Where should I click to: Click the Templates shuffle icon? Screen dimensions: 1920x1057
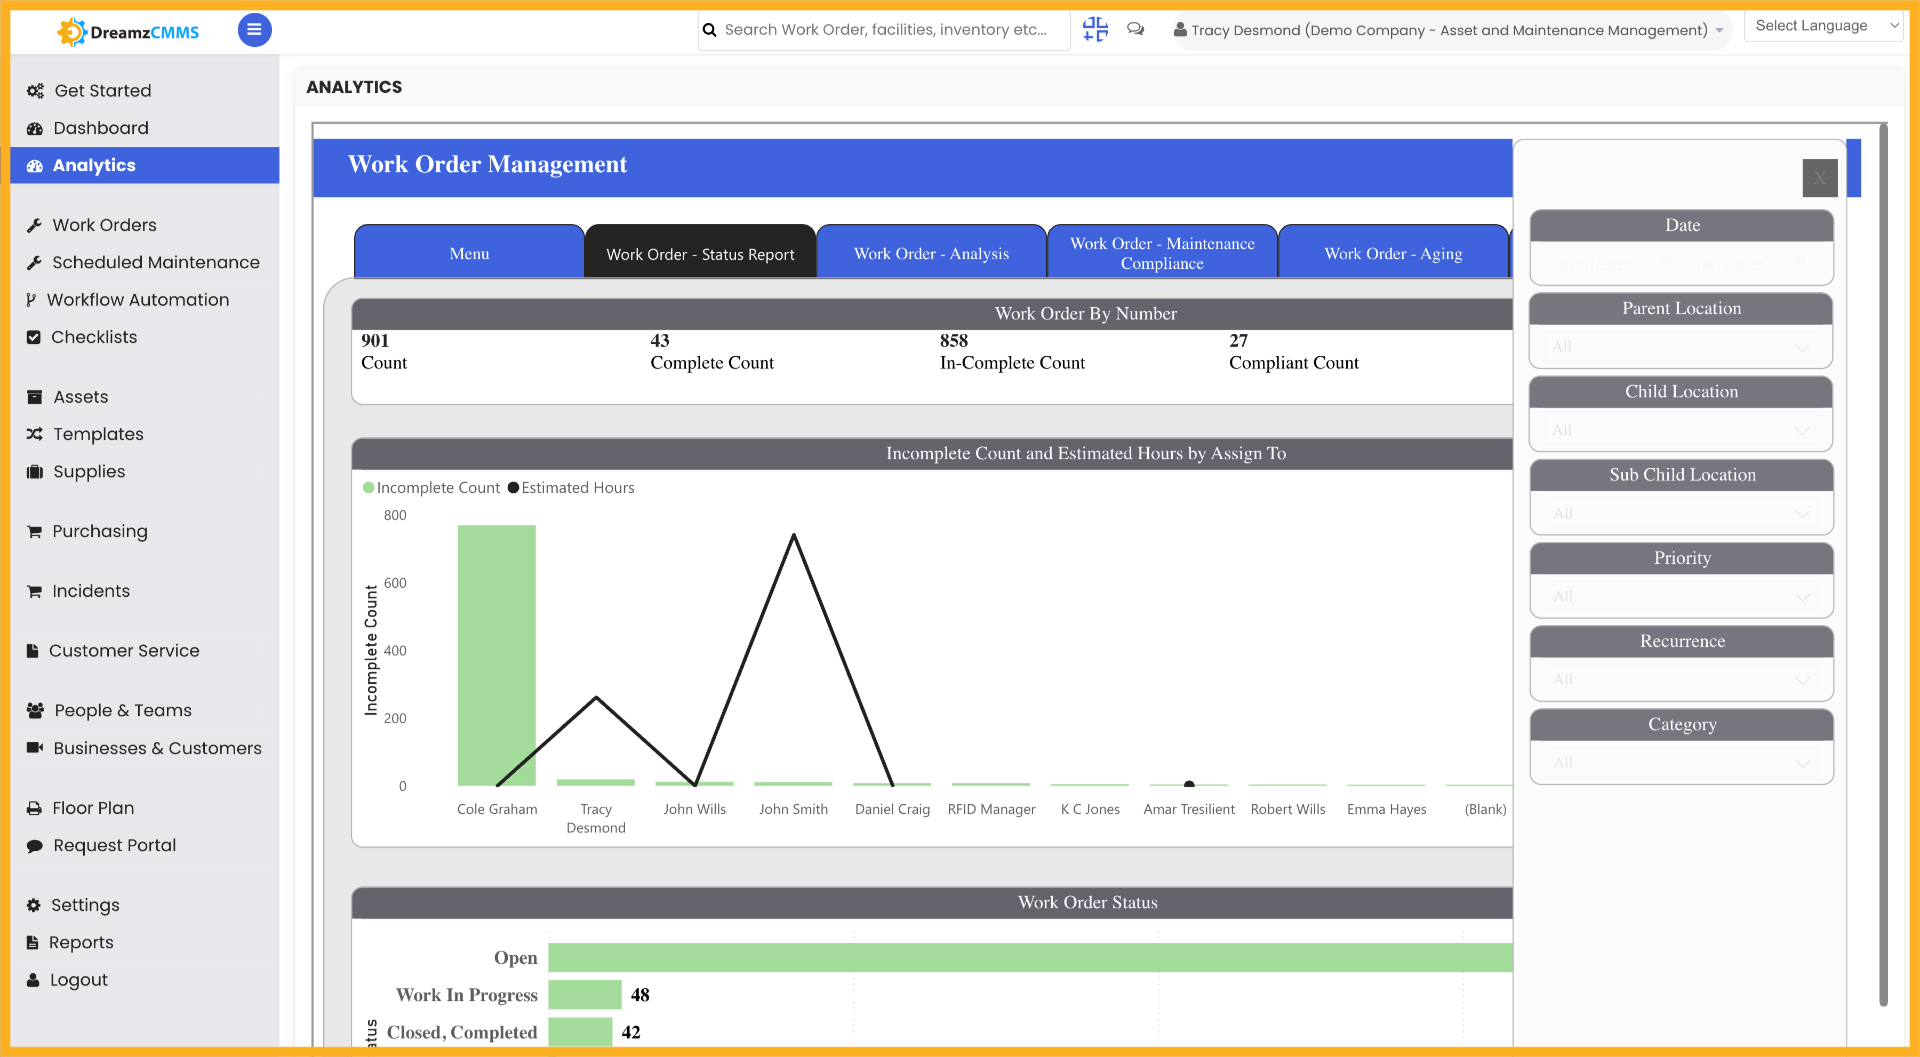tap(34, 434)
